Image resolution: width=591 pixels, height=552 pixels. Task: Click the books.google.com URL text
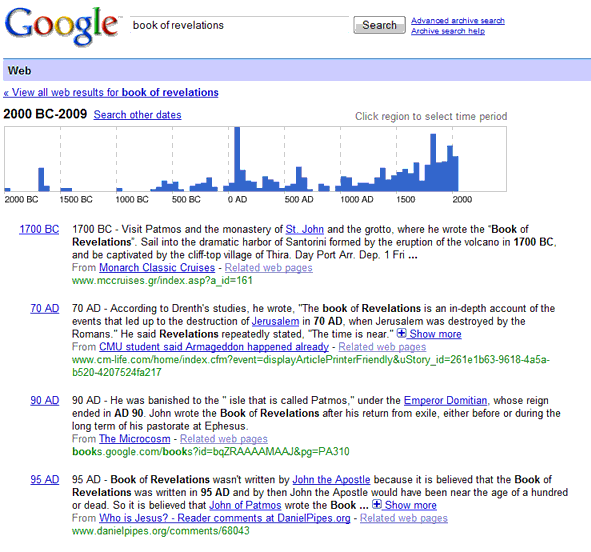(211, 451)
